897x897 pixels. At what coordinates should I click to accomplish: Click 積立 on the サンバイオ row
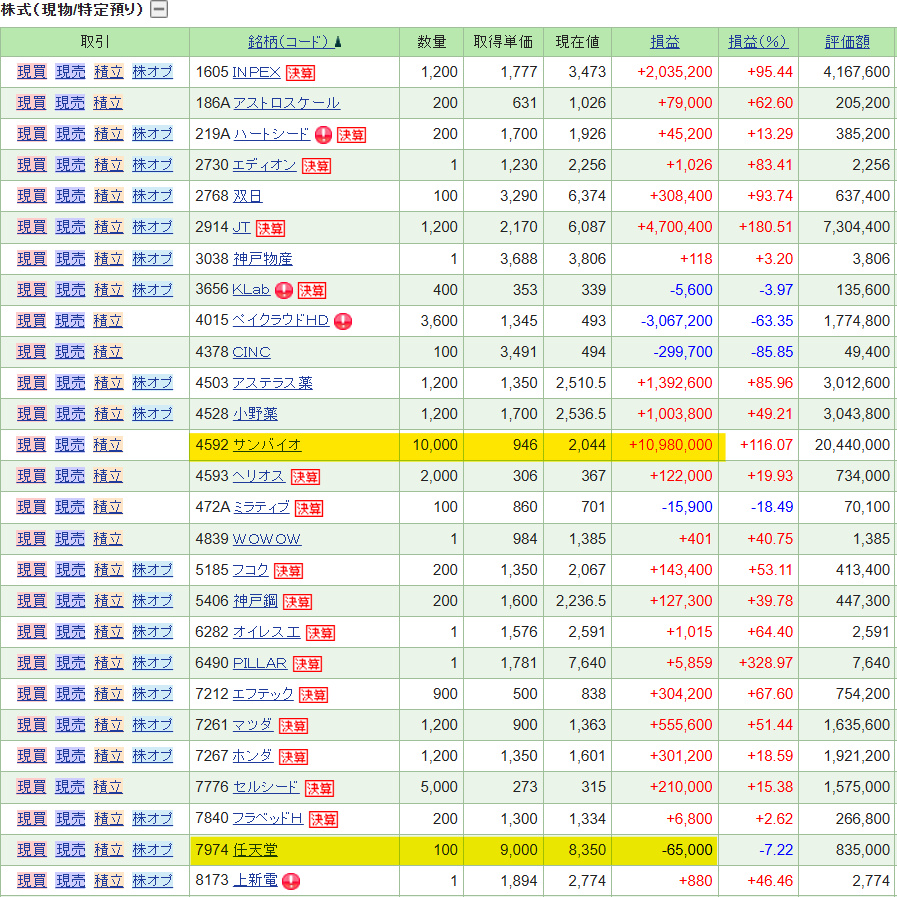click(108, 445)
